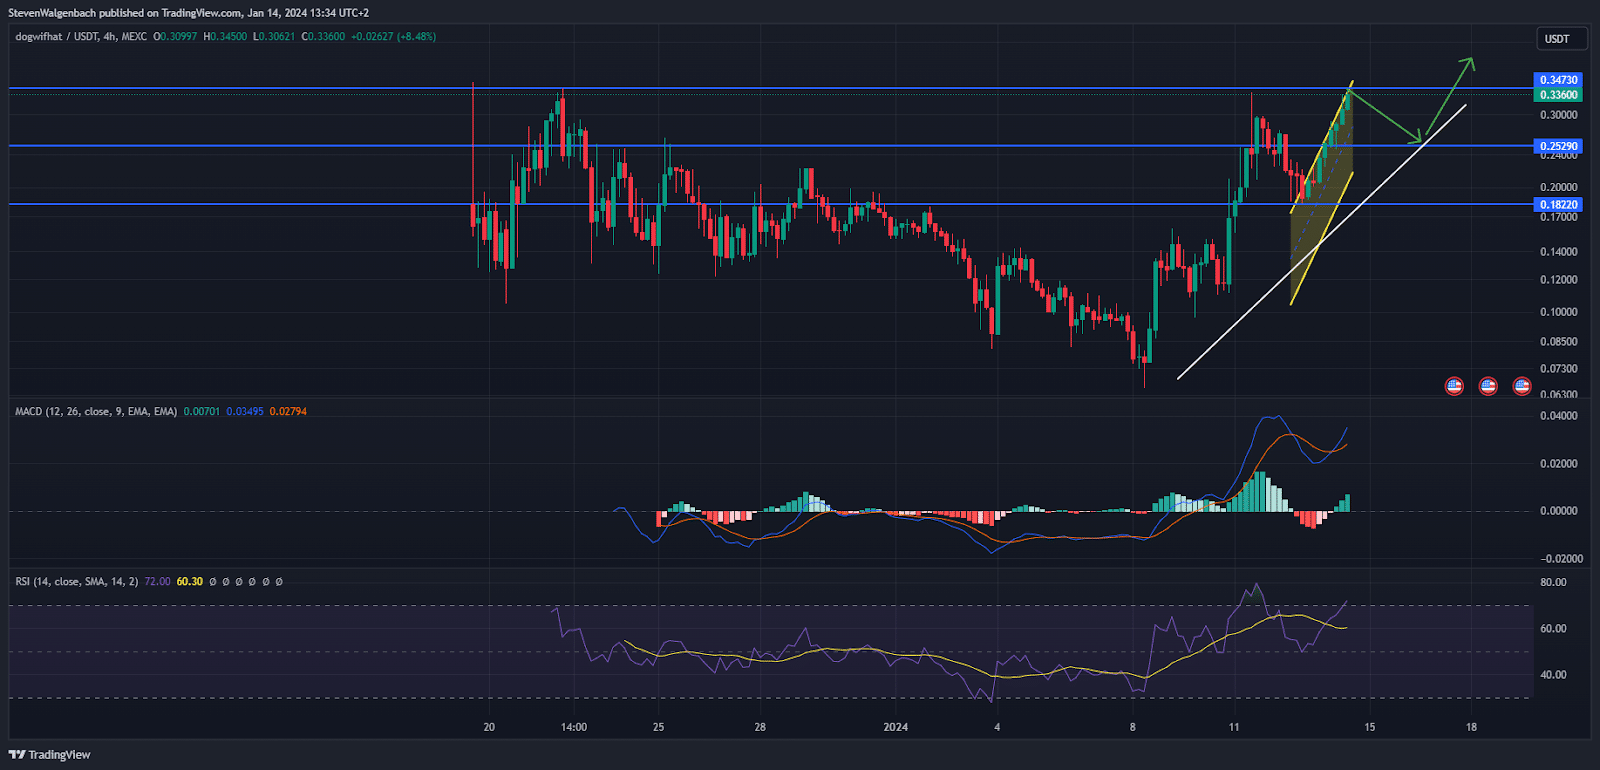1600x770 pixels.
Task: Open the MACD indicator settings legend
Action: (x=95, y=412)
